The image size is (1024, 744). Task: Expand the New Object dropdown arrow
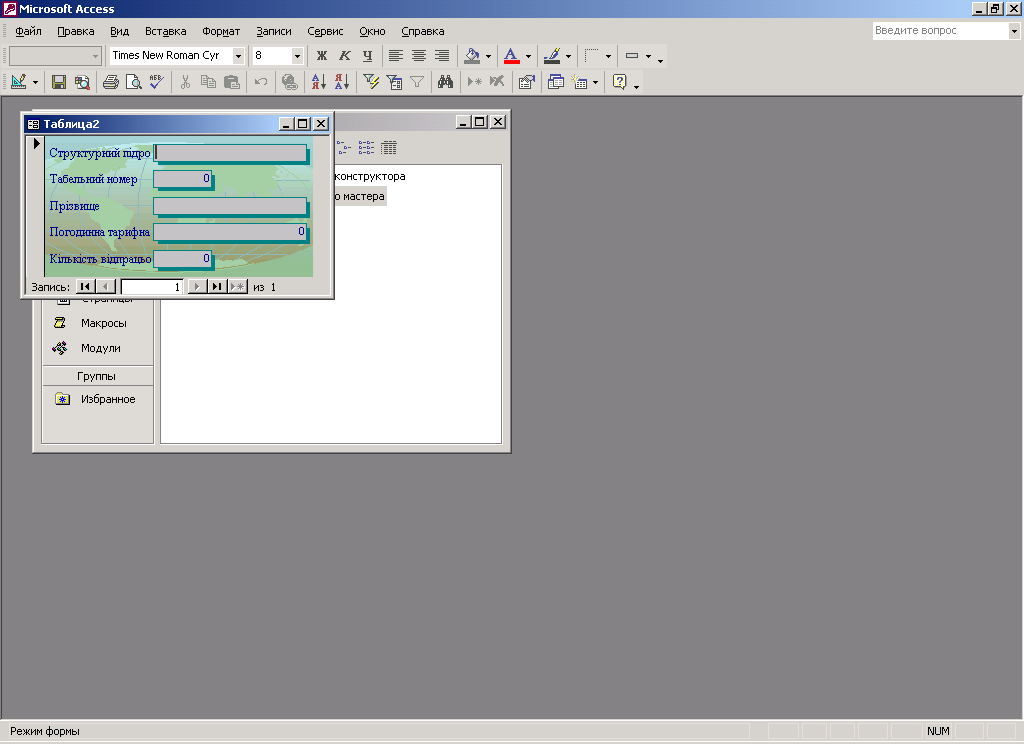tap(595, 82)
